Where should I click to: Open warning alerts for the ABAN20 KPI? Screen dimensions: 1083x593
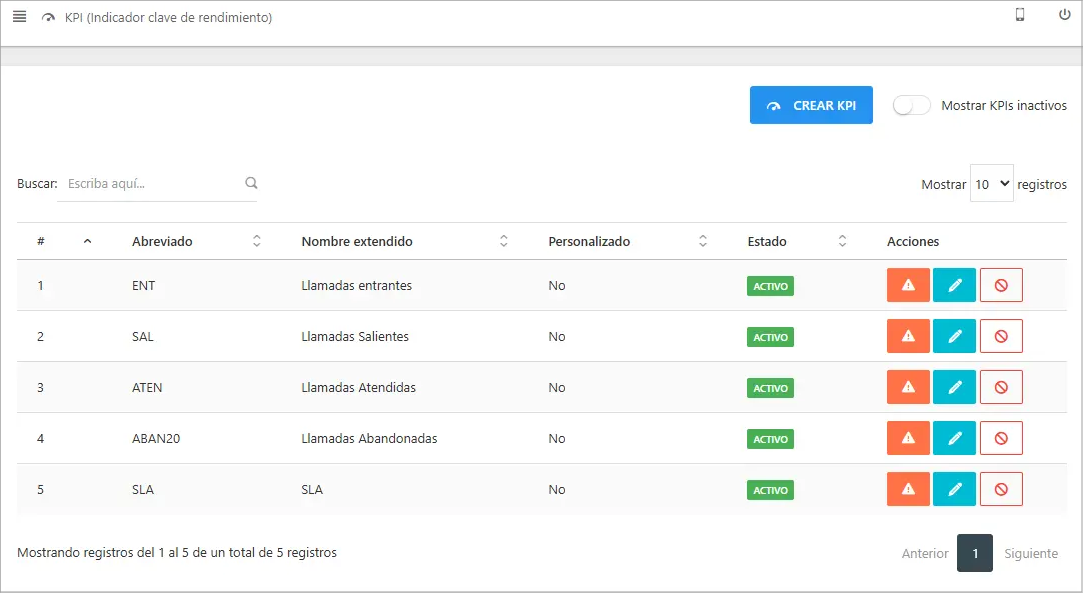pyautogui.click(x=907, y=438)
